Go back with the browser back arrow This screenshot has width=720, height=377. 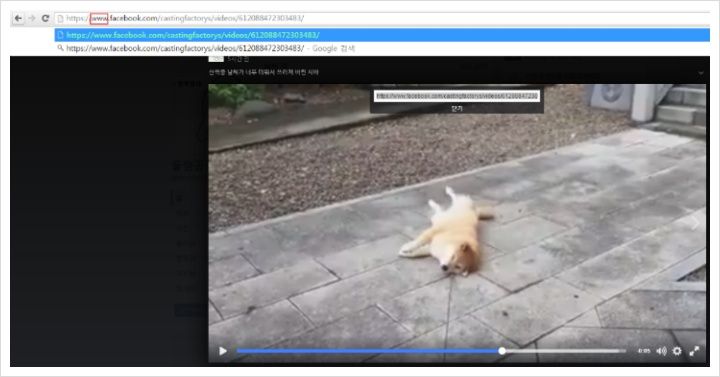18,18
